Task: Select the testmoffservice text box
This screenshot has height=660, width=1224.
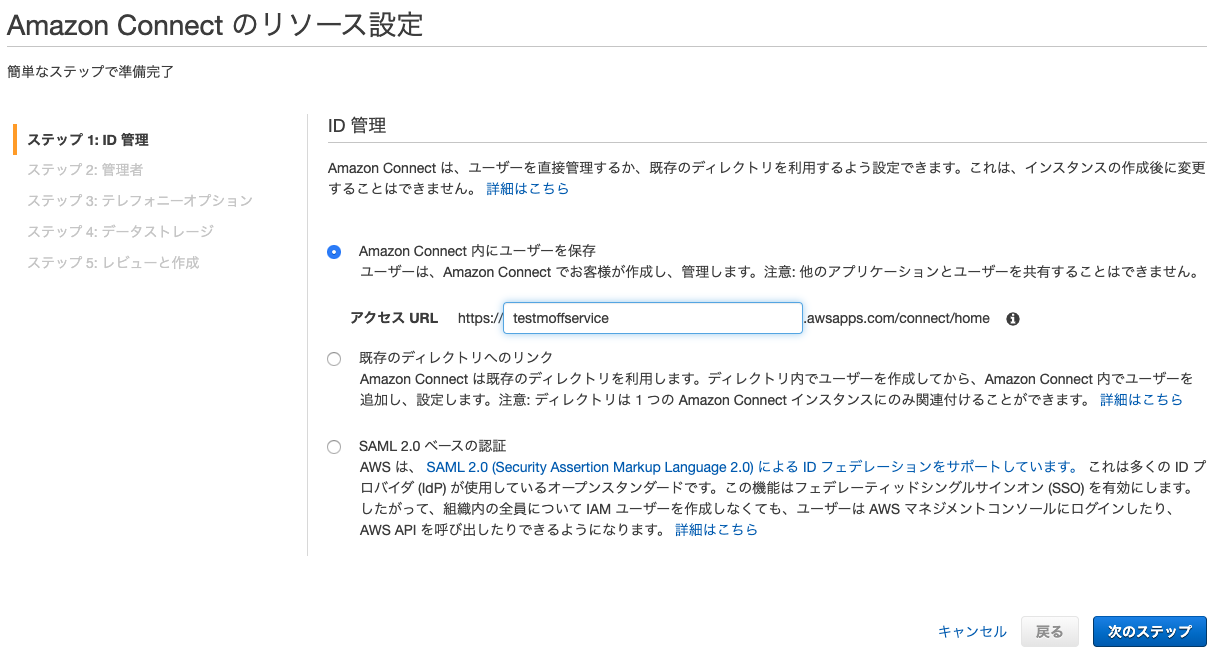Action: 652,318
